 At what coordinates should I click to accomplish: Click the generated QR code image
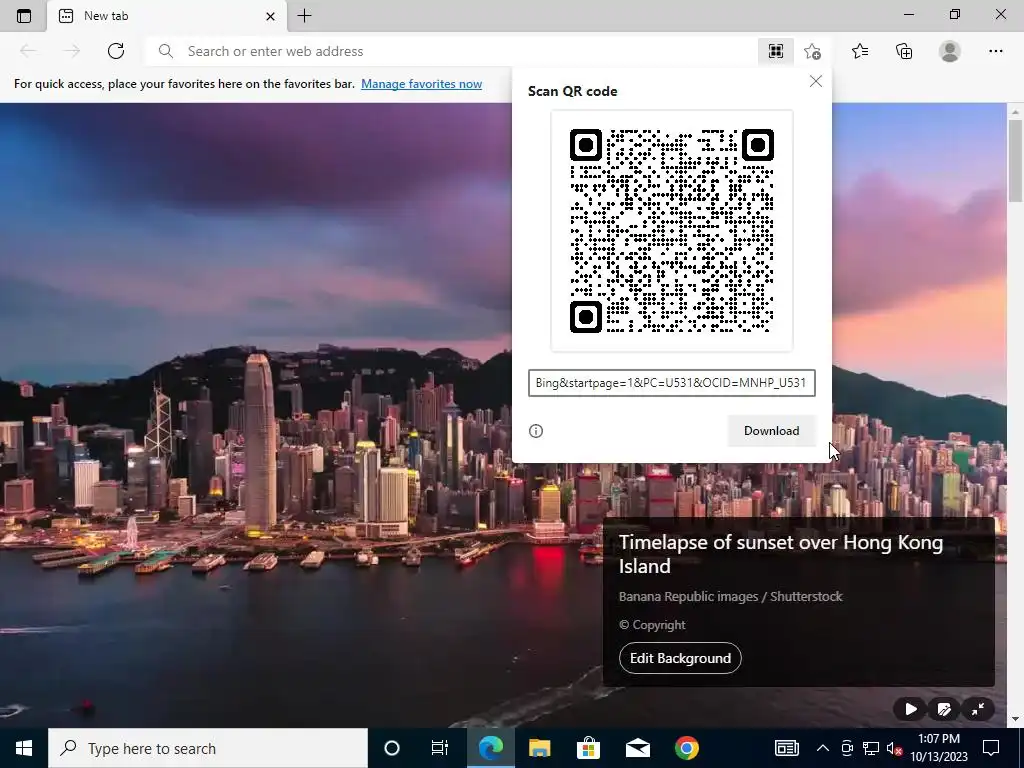coord(672,231)
